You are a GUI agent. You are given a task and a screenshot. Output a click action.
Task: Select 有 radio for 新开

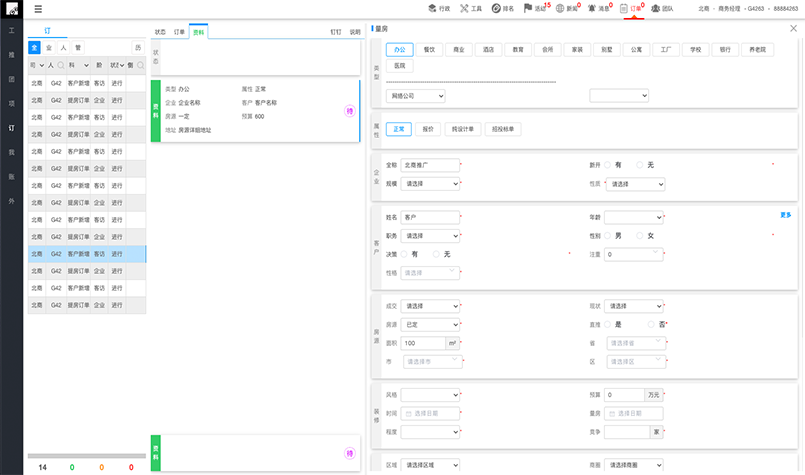606,164
